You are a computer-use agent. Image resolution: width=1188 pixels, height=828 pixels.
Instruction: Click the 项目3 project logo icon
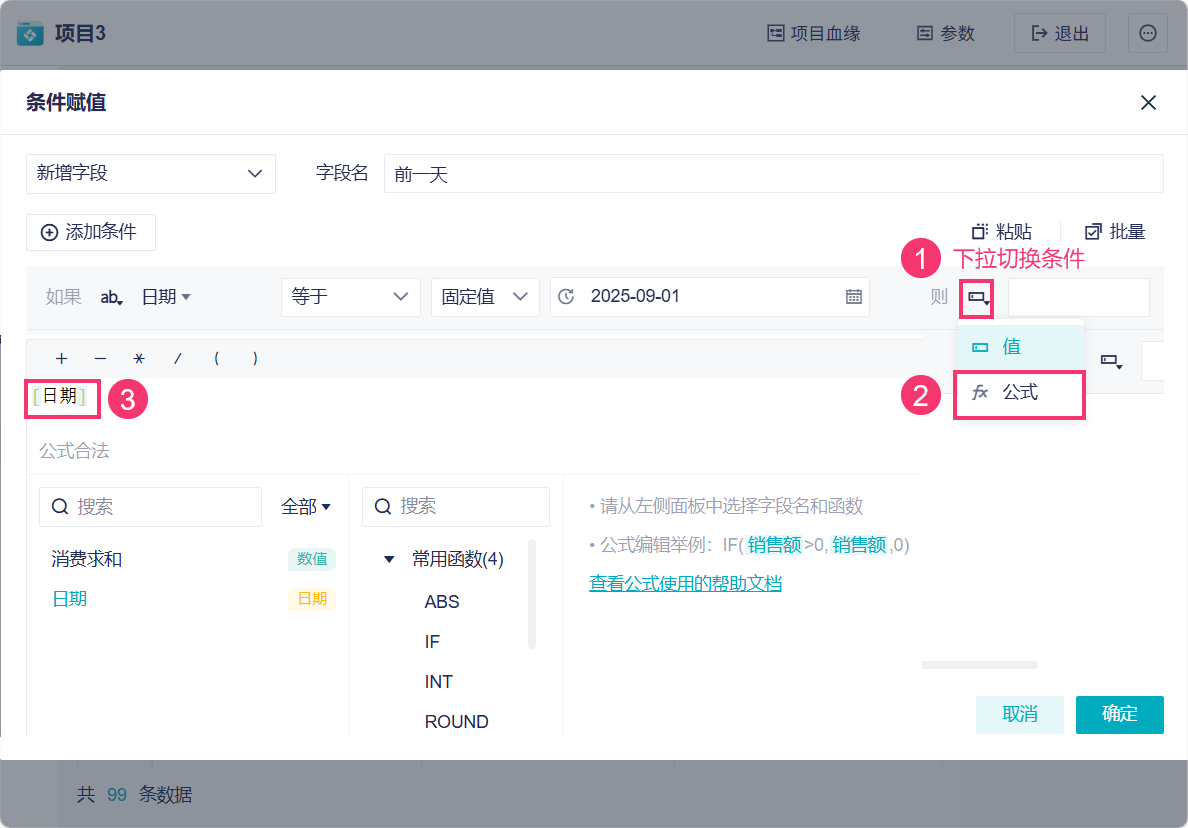tap(30, 33)
